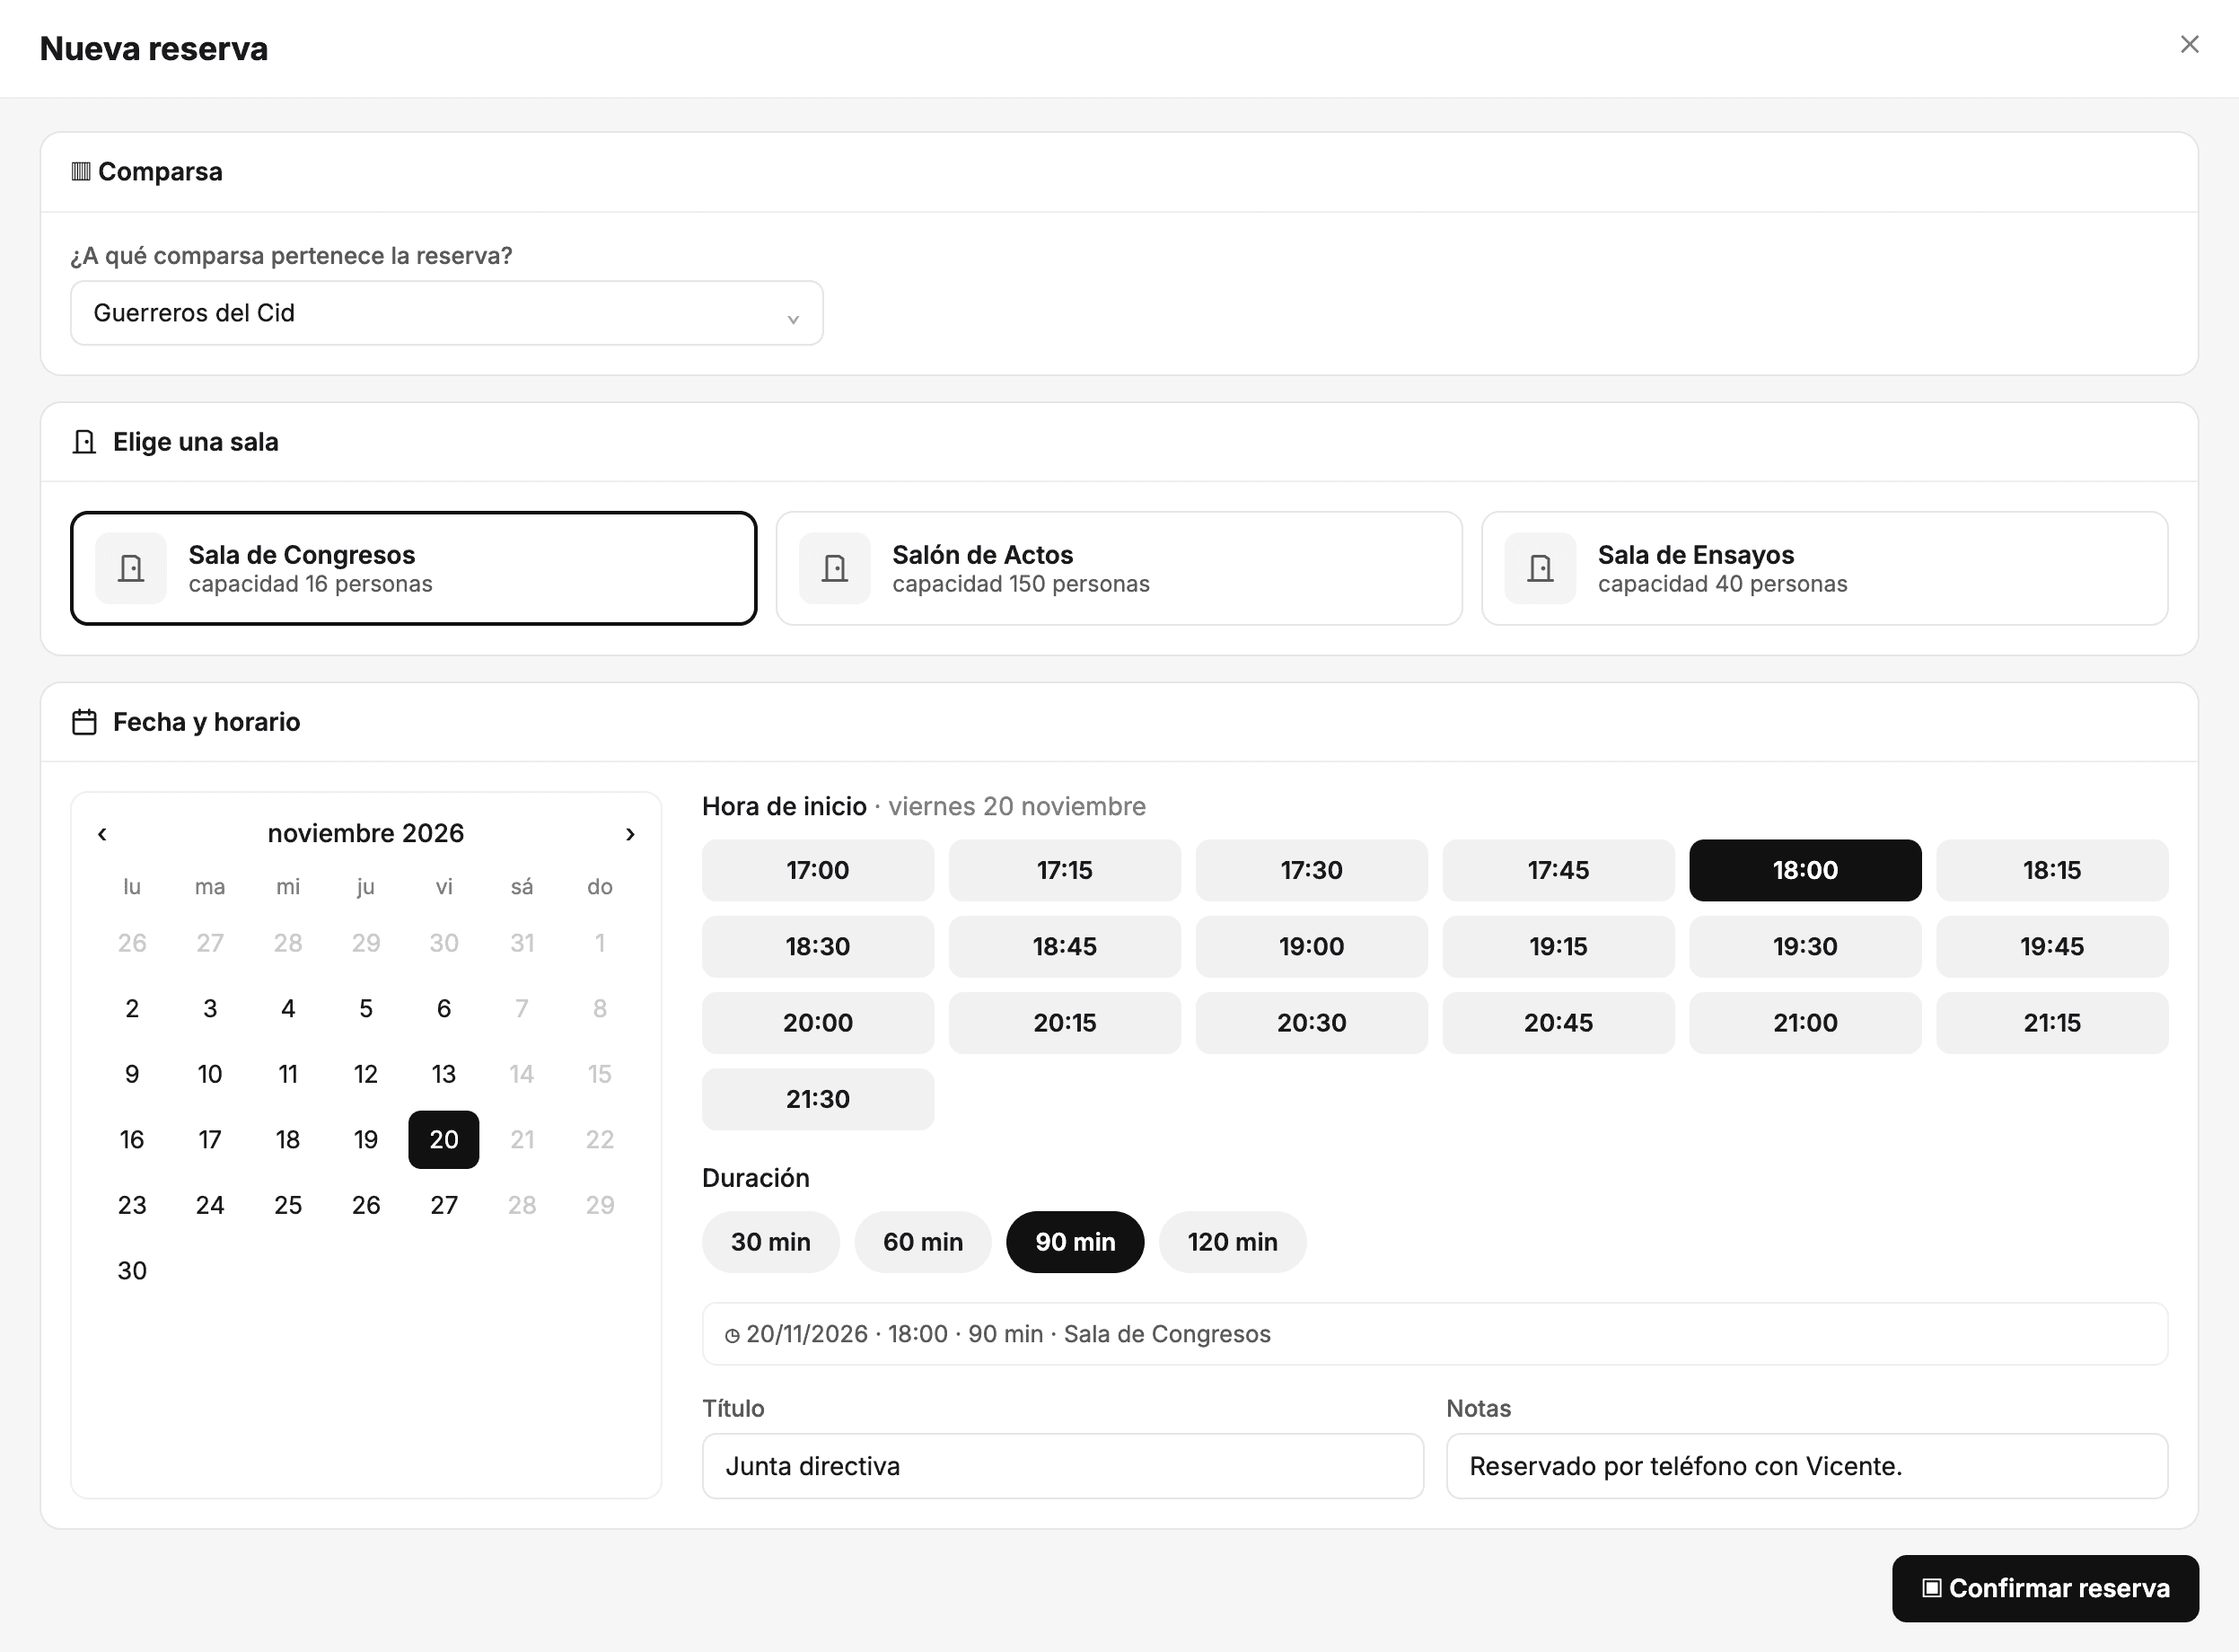Click the noviembre 2026 month label
Image resolution: width=2239 pixels, height=1652 pixels.
coord(366,834)
